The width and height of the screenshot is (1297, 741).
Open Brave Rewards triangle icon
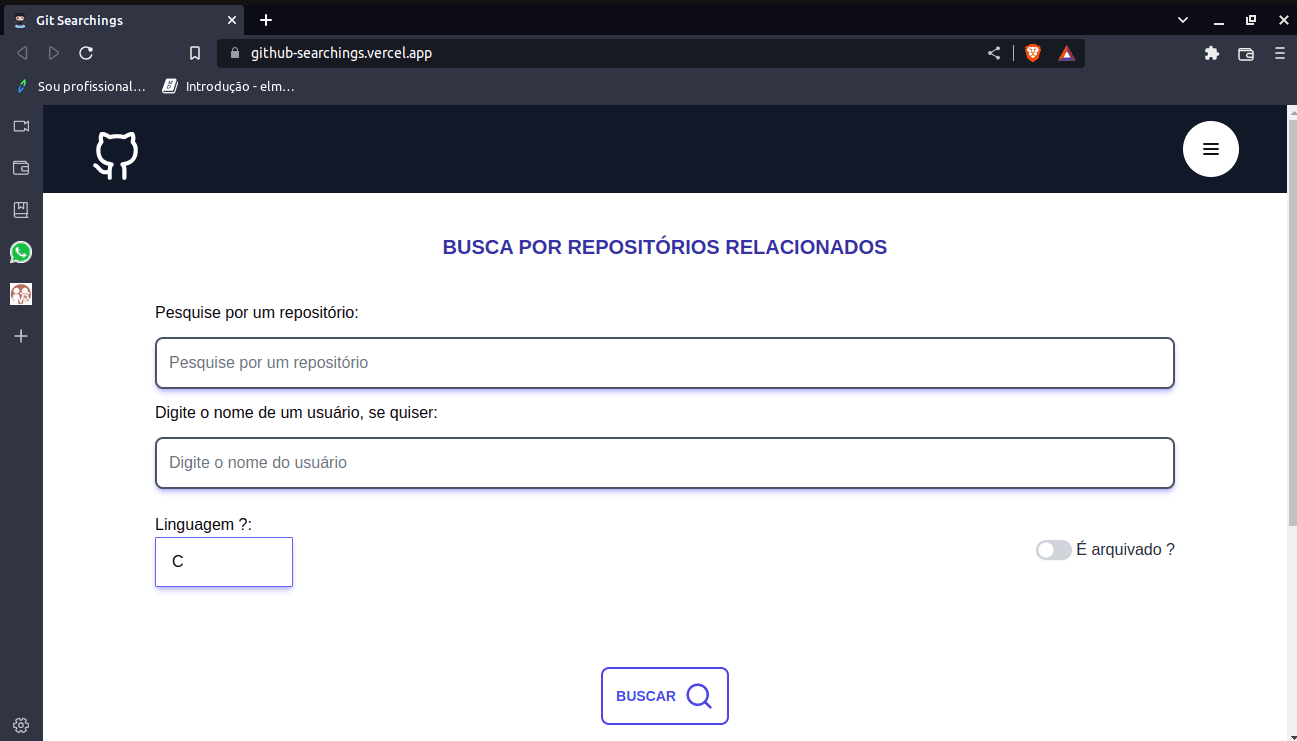pyautogui.click(x=1067, y=53)
